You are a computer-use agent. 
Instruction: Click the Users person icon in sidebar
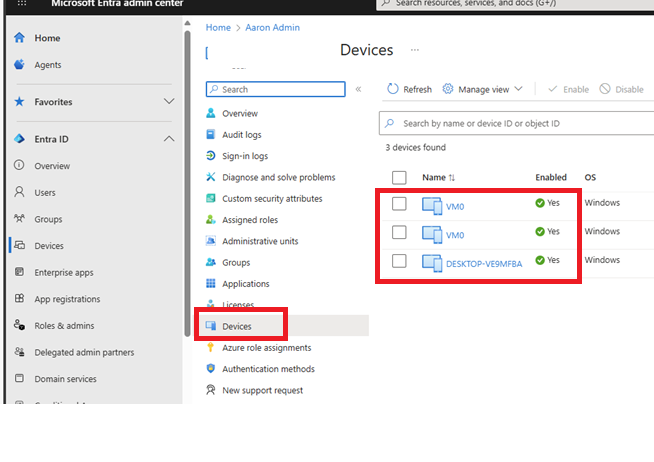(19, 192)
